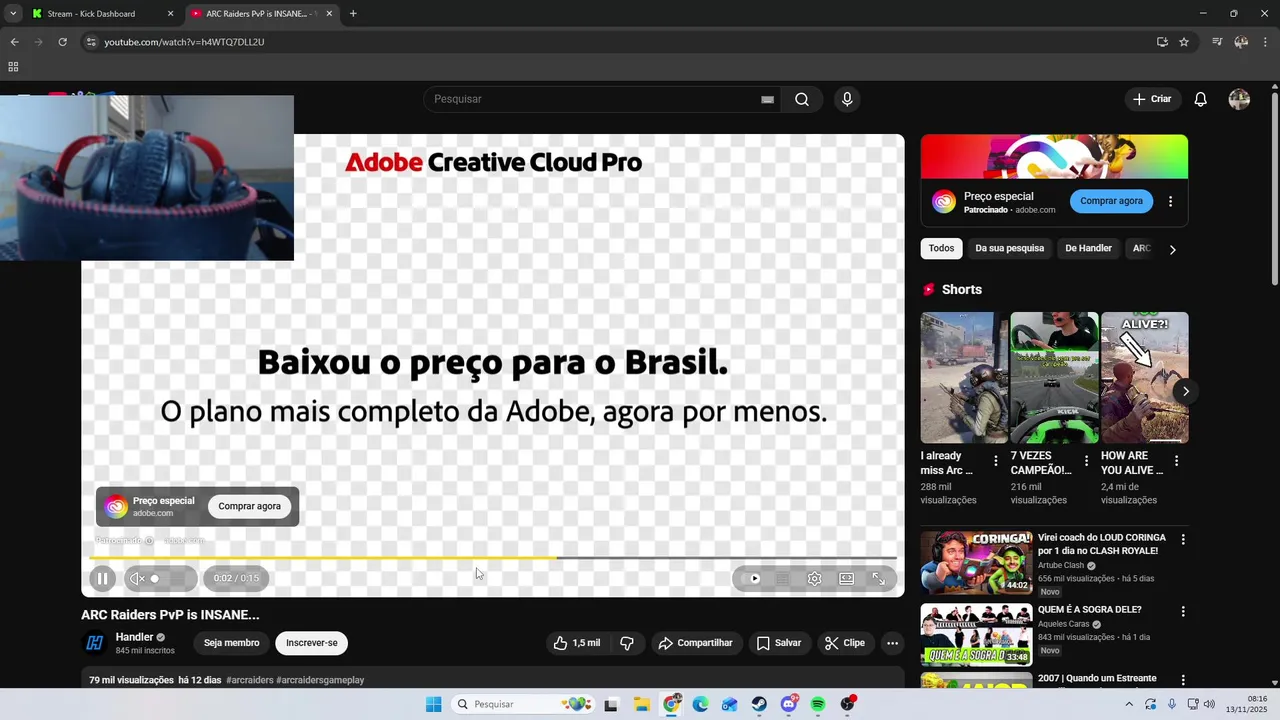The height and width of the screenshot is (720, 1280).
Task: Open Chrome media controls icon
Action: [x=1217, y=42]
